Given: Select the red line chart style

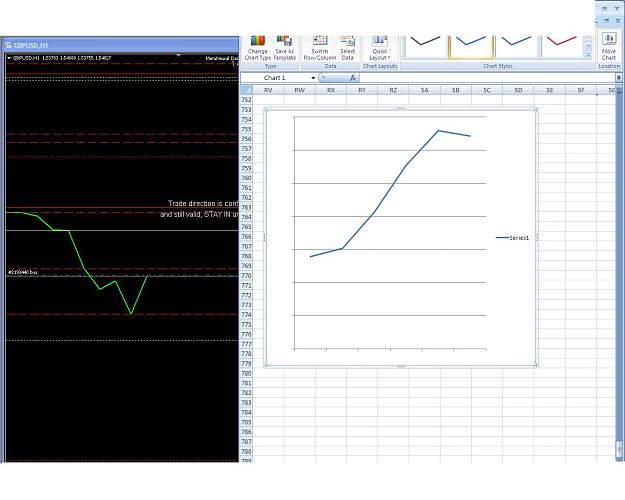Looking at the screenshot, I should pyautogui.click(x=562, y=46).
